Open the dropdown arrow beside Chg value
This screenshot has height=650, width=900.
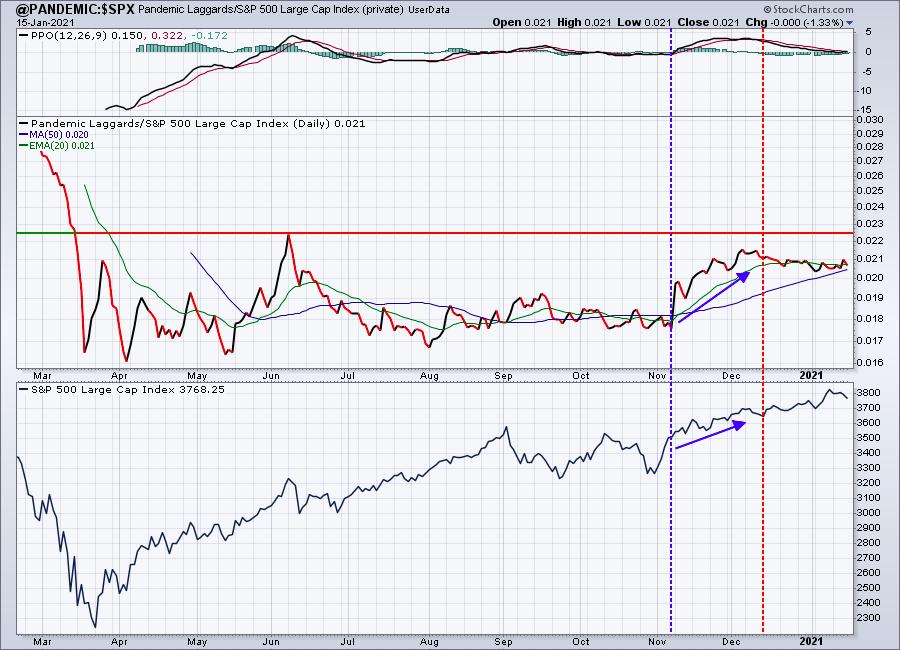point(850,22)
